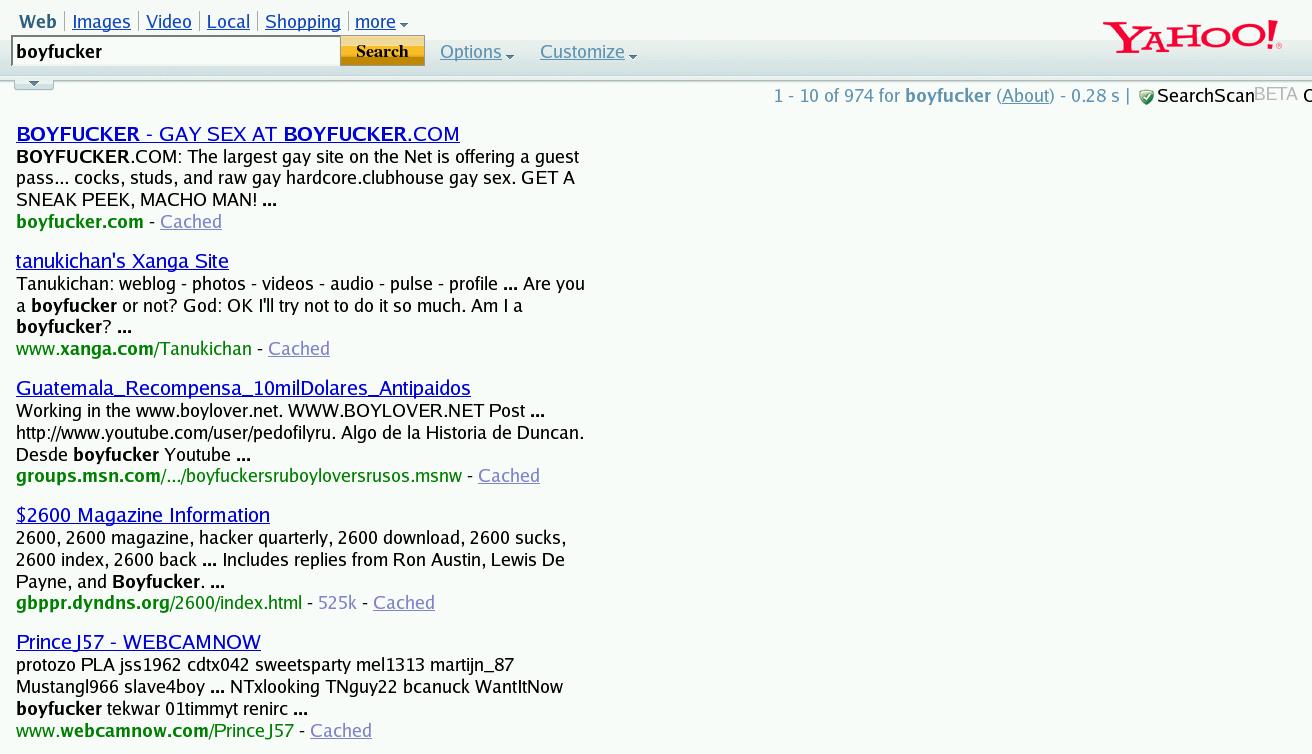Click the SearchScan label text

pos(1205,96)
